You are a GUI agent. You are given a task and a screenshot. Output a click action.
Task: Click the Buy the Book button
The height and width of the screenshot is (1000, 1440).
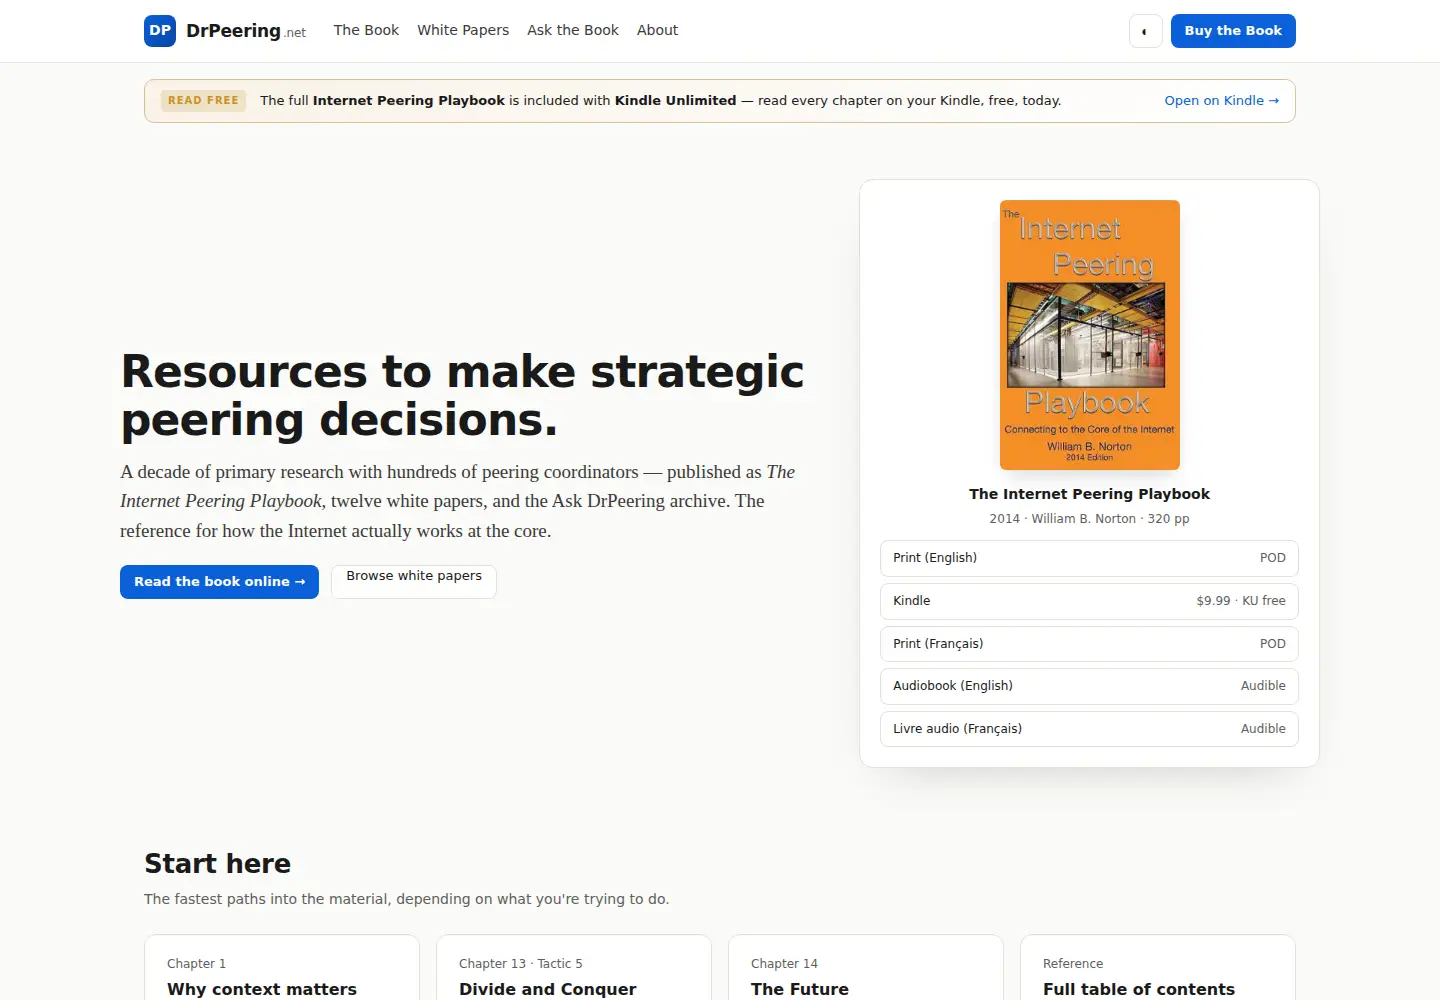pos(1233,31)
